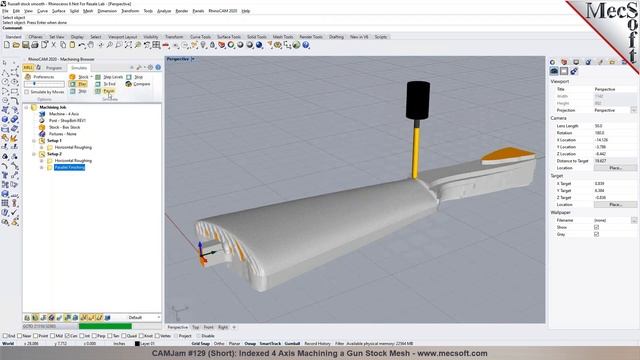640x360 pixels.
Task: Switch to the Program tab
Action: pos(54,68)
